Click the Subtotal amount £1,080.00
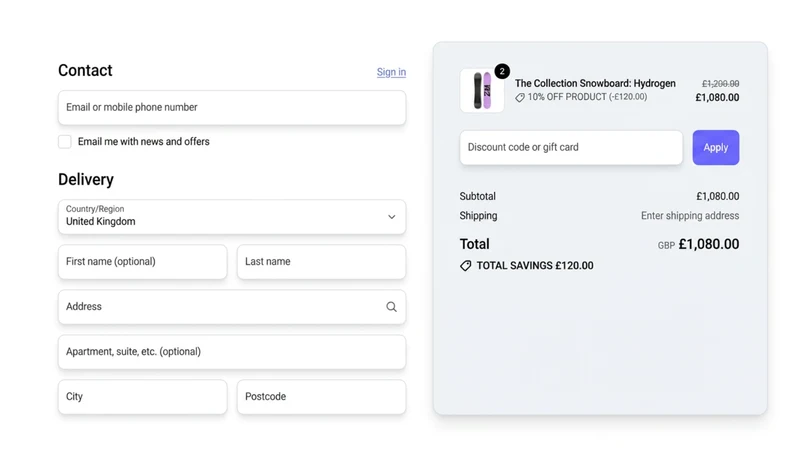The image size is (800, 450). [x=717, y=196]
